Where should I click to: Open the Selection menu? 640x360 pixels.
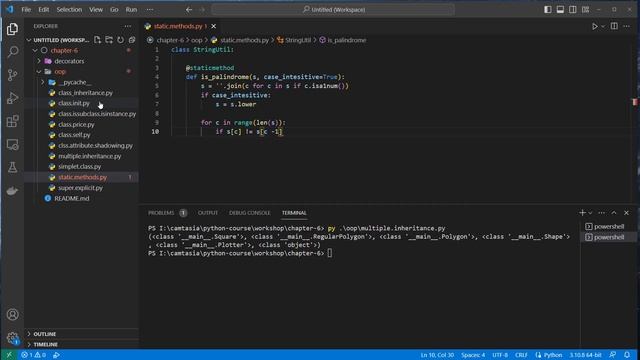tap(69, 9)
